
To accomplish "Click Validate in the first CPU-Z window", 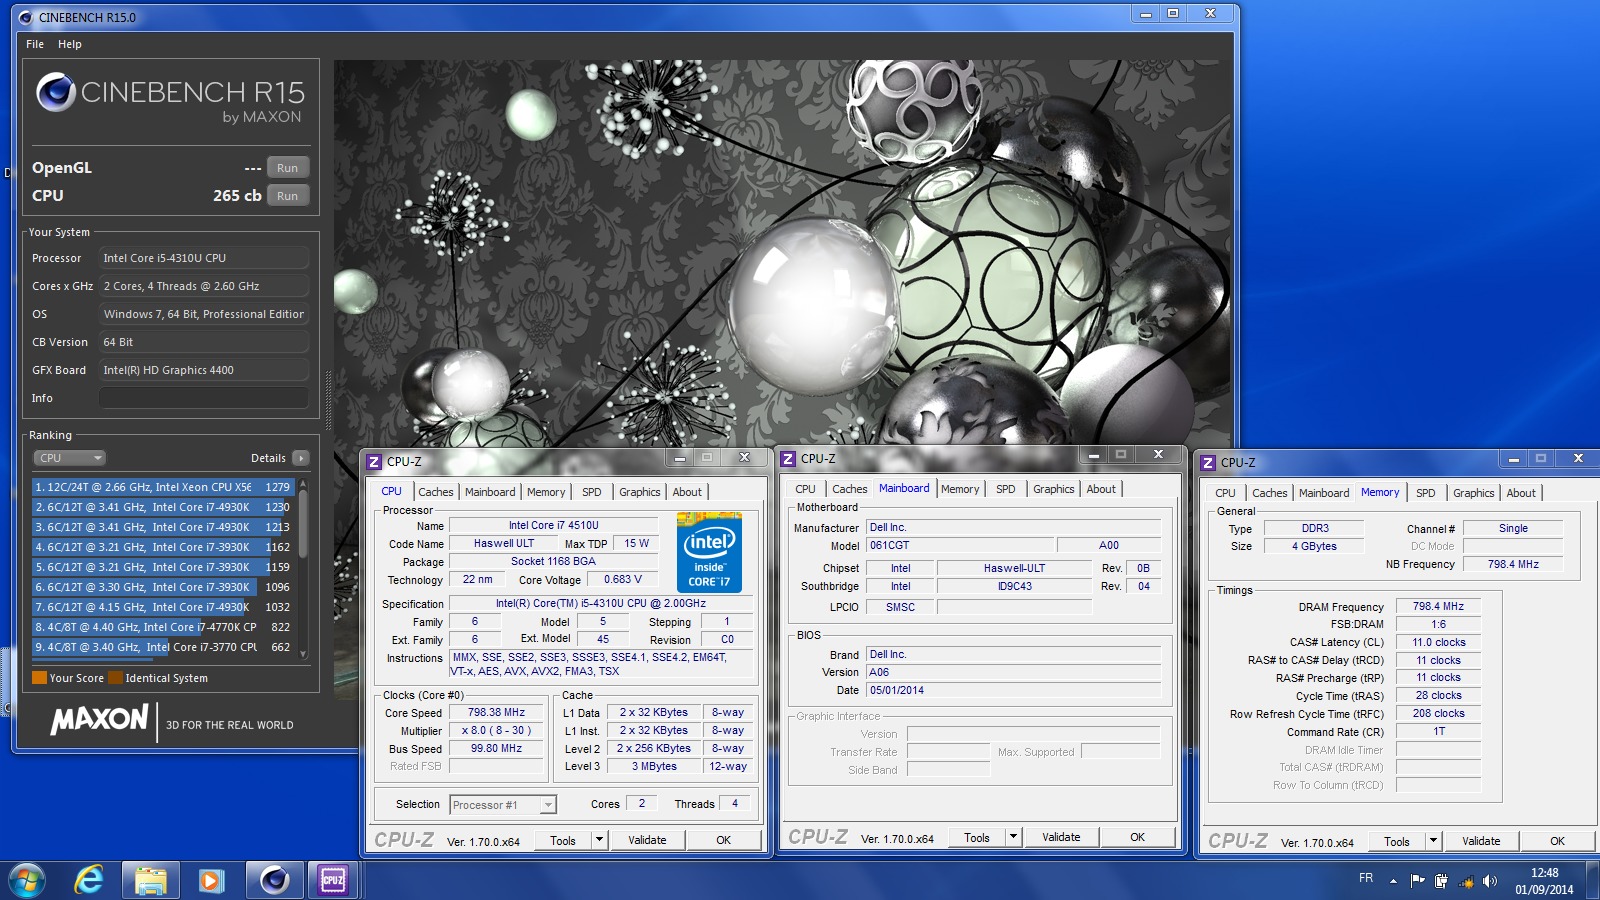I will (647, 840).
